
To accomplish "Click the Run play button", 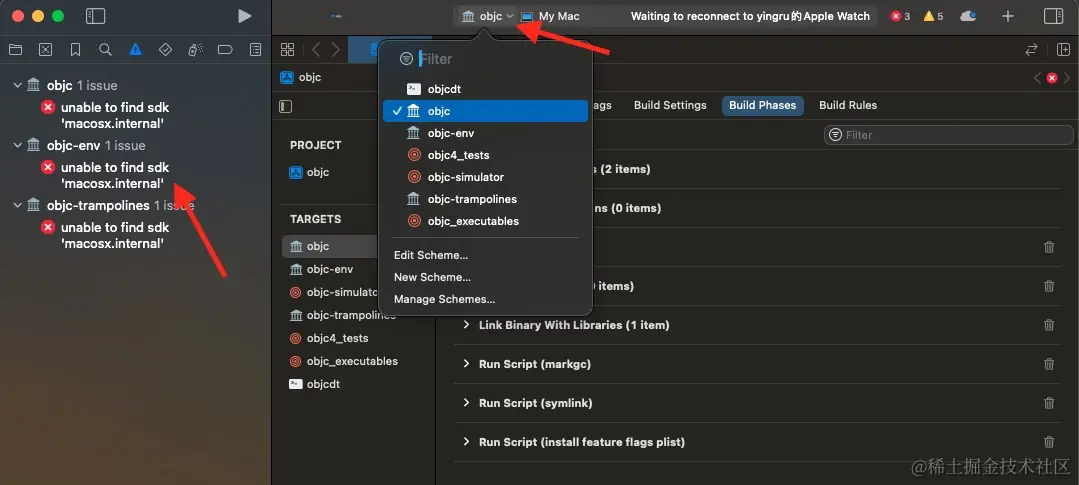I will click(244, 16).
